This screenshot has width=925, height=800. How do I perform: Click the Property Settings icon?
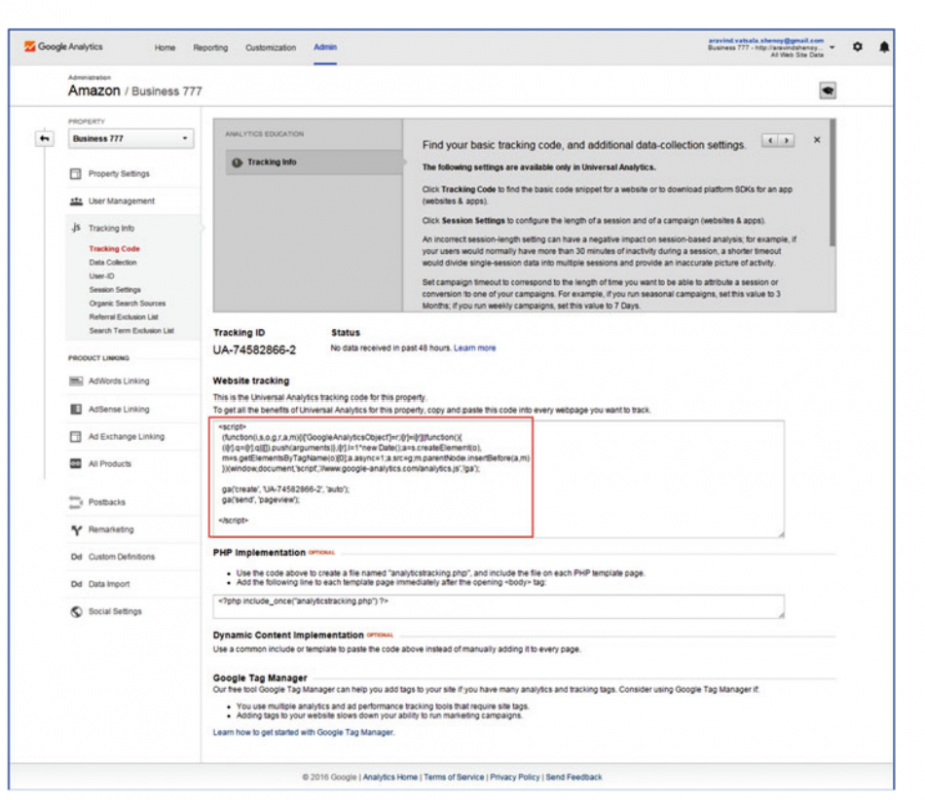pyautogui.click(x=76, y=173)
